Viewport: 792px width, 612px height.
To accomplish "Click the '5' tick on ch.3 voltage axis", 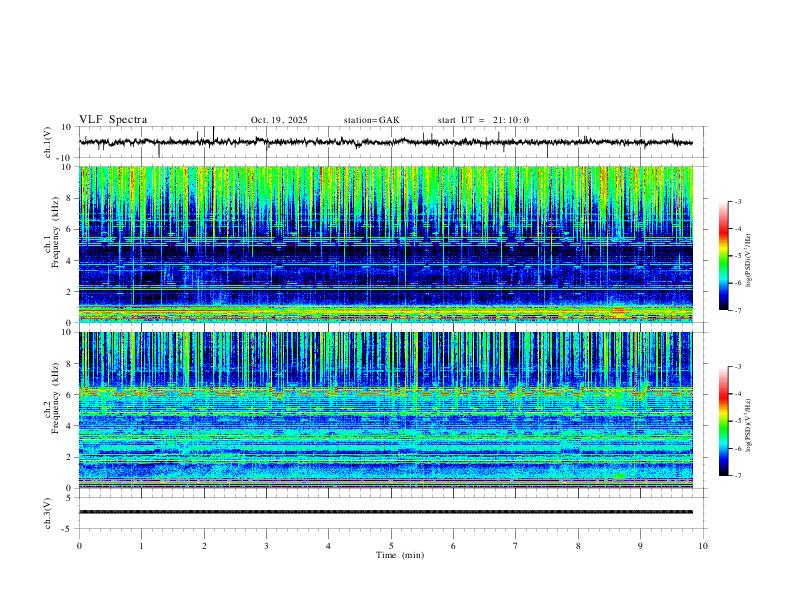I will pyautogui.click(x=70, y=498).
